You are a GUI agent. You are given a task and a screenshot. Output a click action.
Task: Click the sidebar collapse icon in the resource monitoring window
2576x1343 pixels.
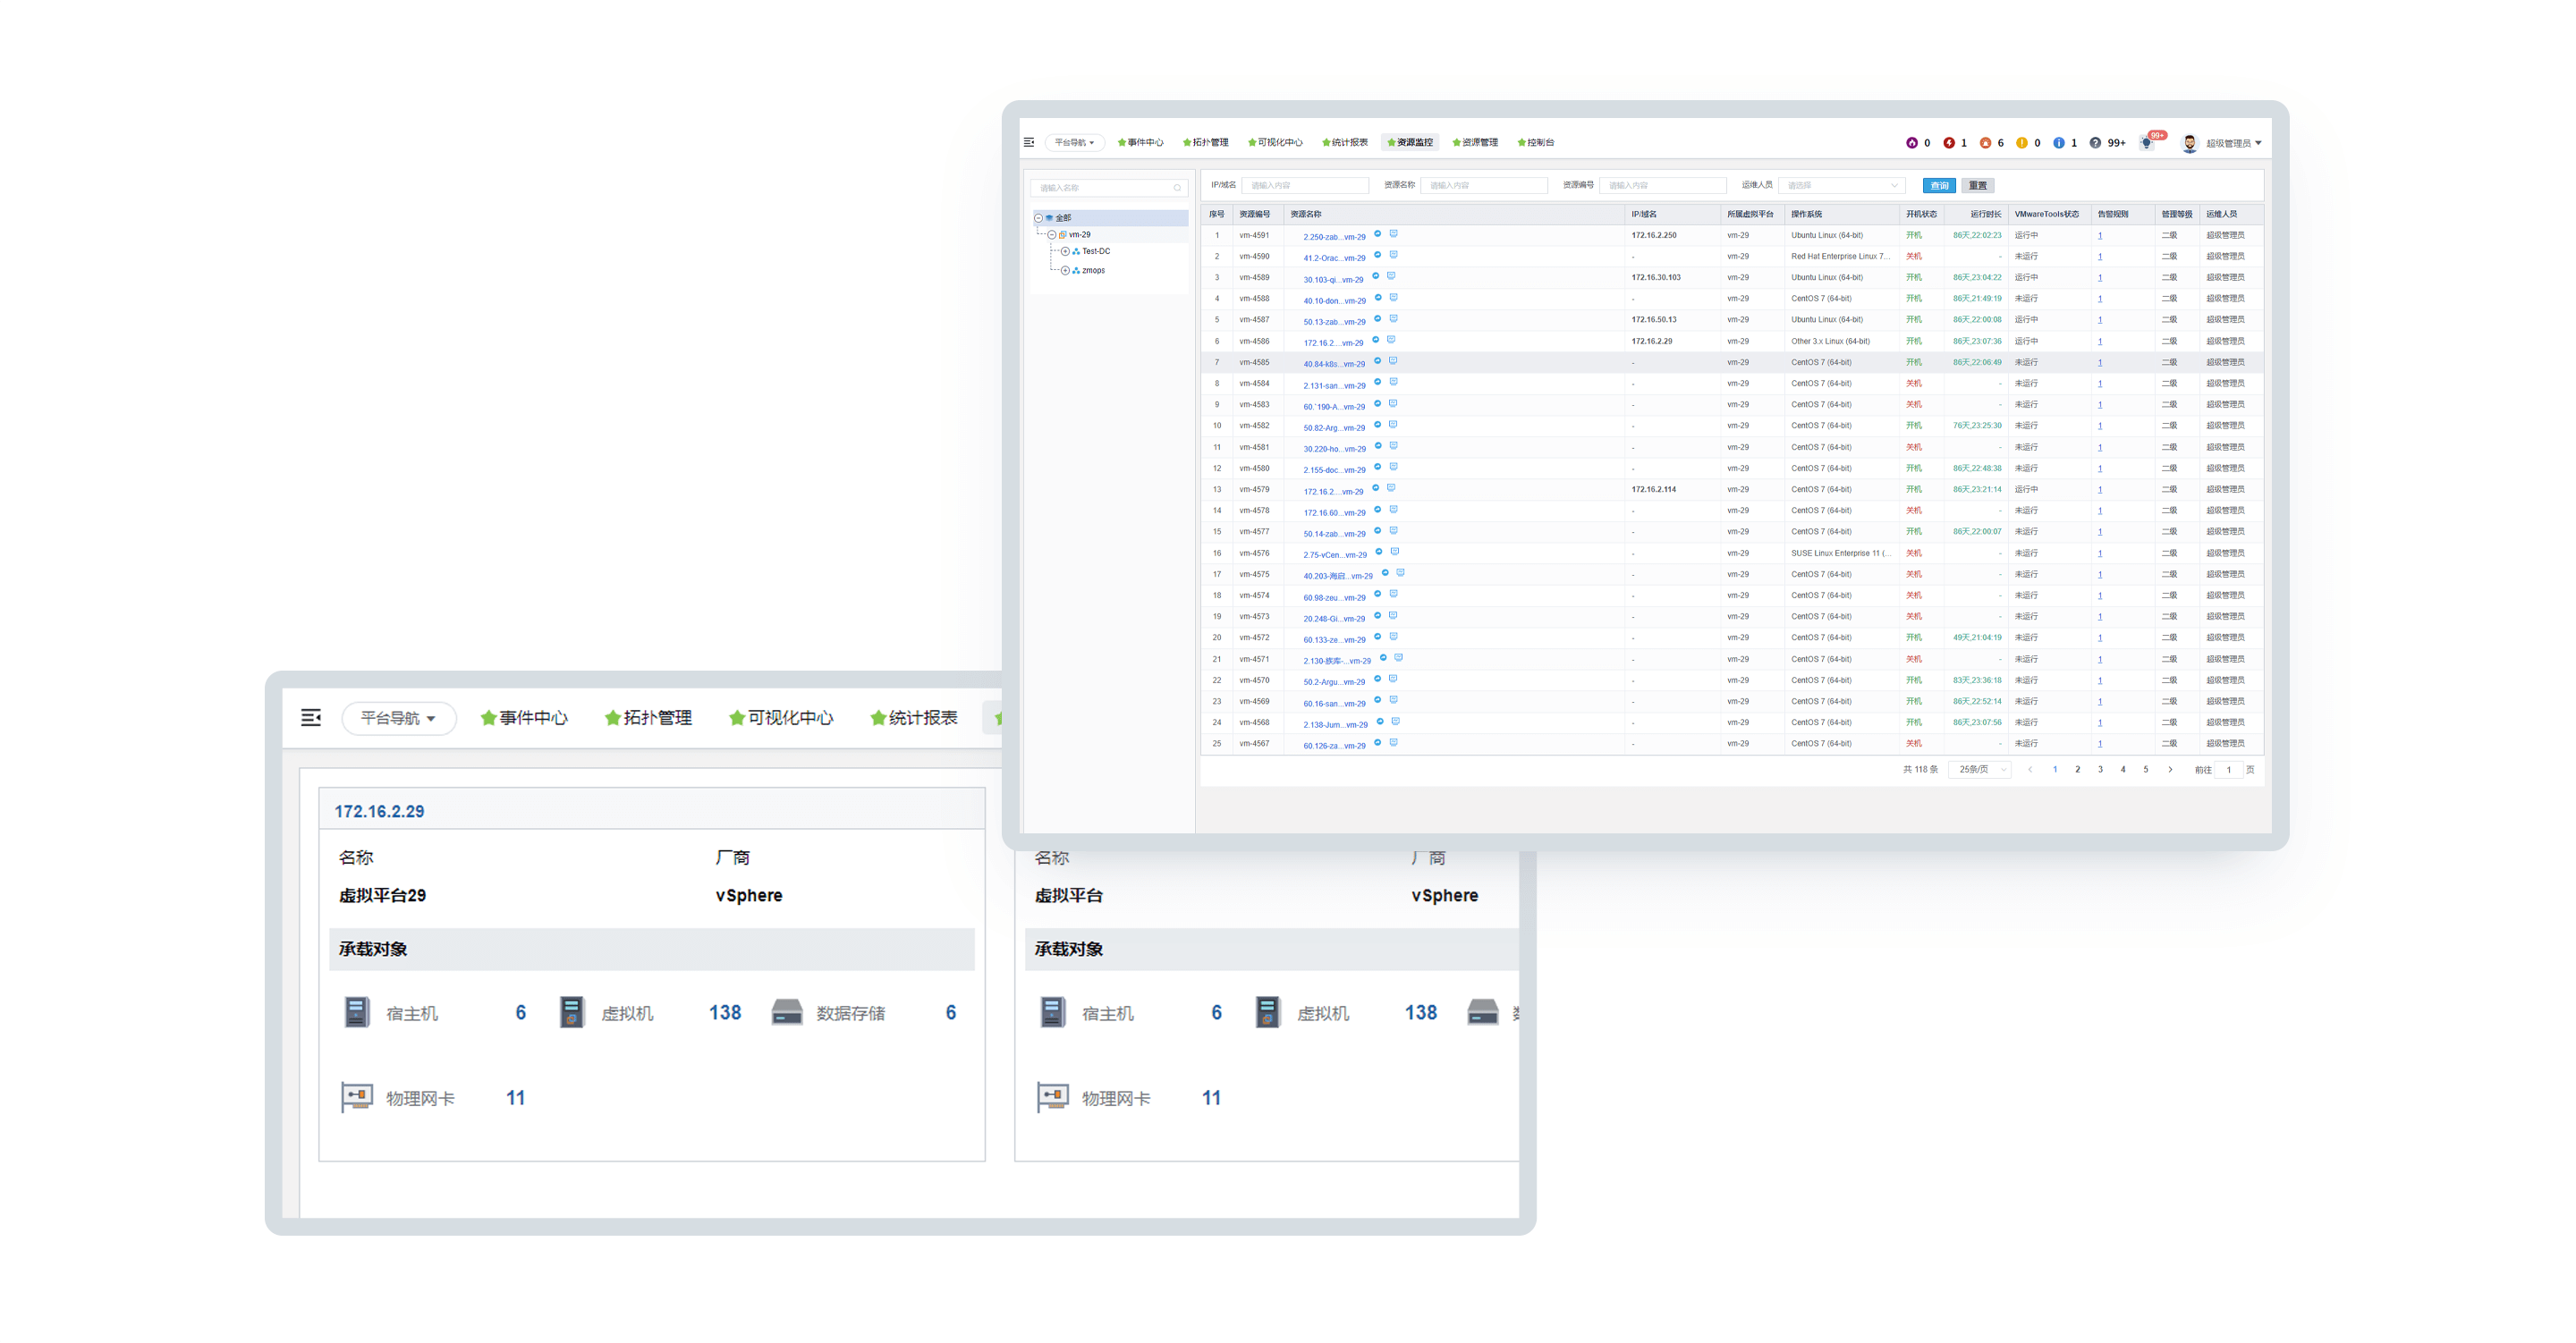(1029, 142)
